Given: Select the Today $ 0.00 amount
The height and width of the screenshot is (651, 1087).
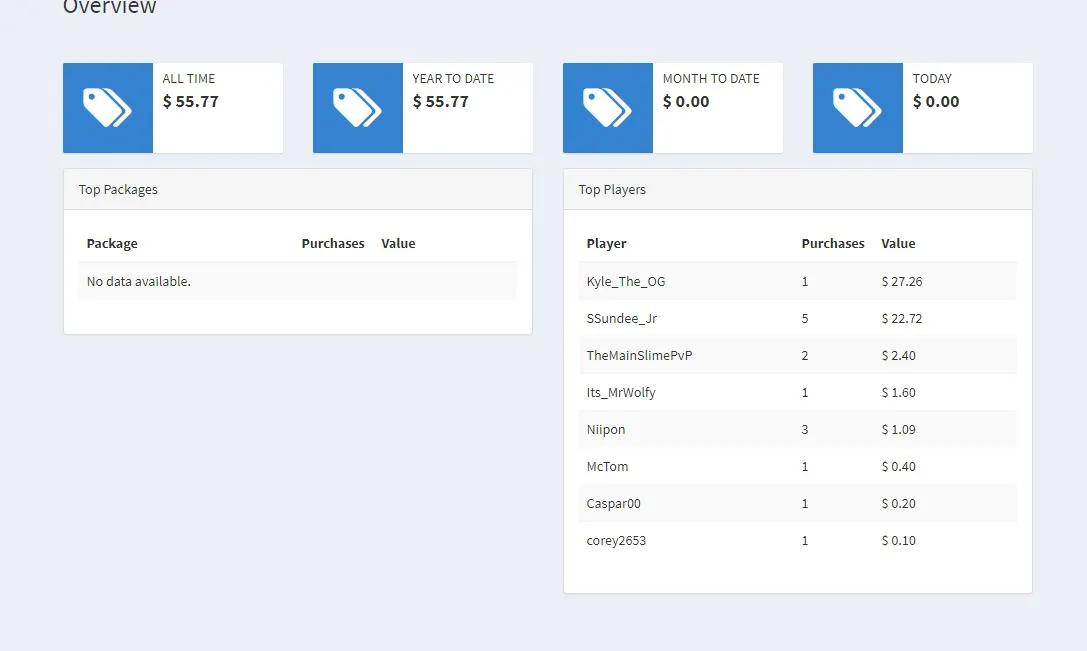Looking at the screenshot, I should (x=936, y=101).
